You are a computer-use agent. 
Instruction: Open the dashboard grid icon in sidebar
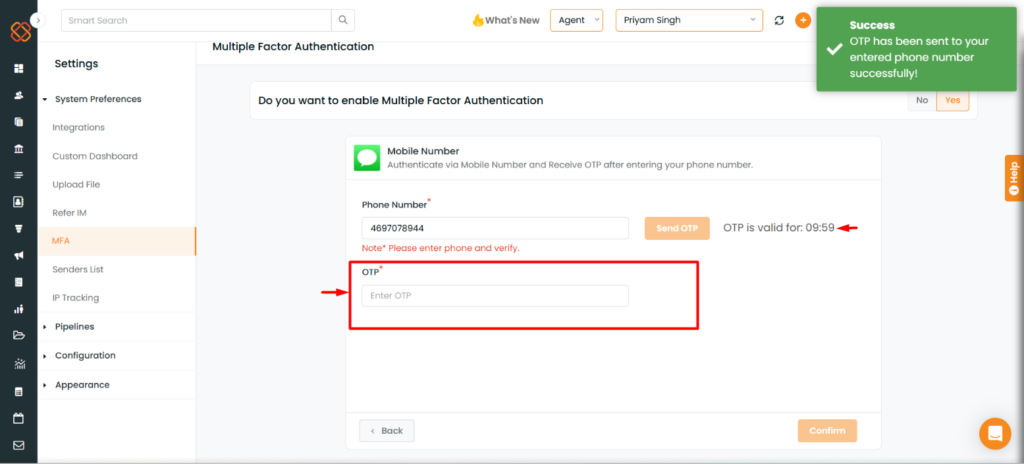[18, 68]
